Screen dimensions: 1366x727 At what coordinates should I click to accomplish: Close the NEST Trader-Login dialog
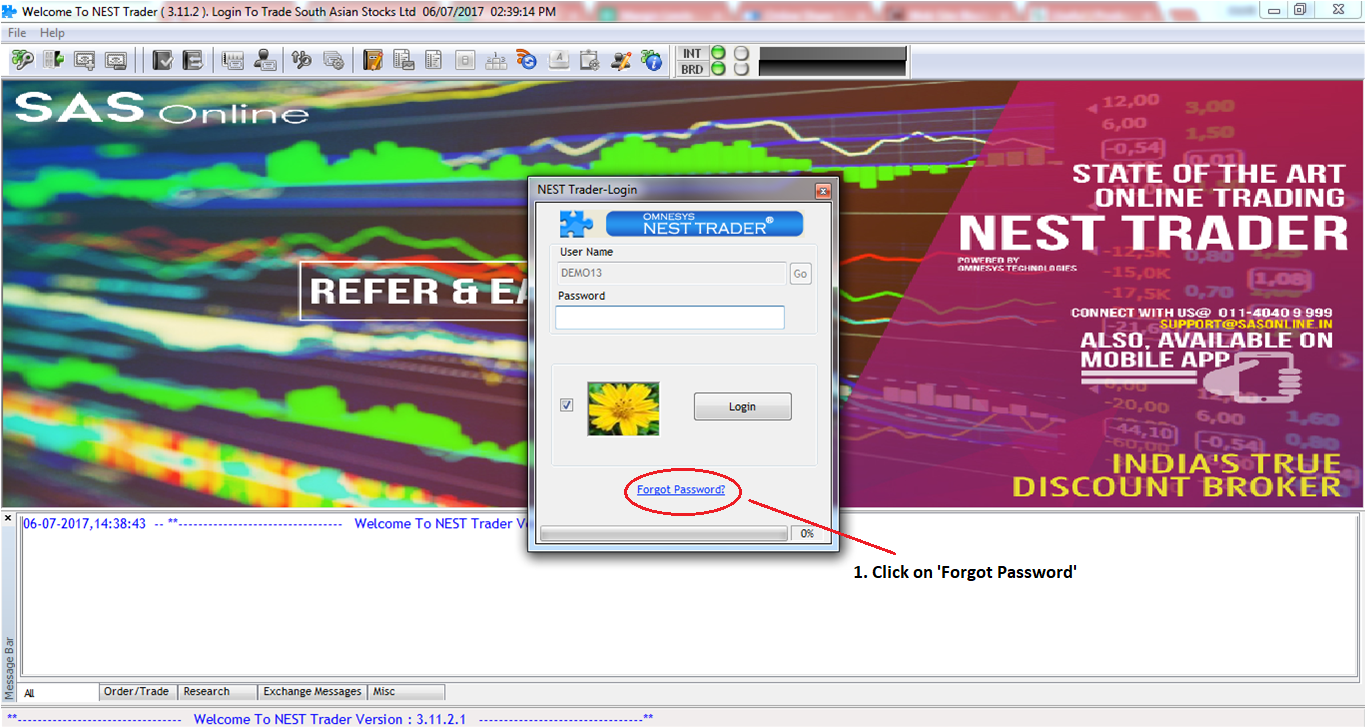(823, 190)
